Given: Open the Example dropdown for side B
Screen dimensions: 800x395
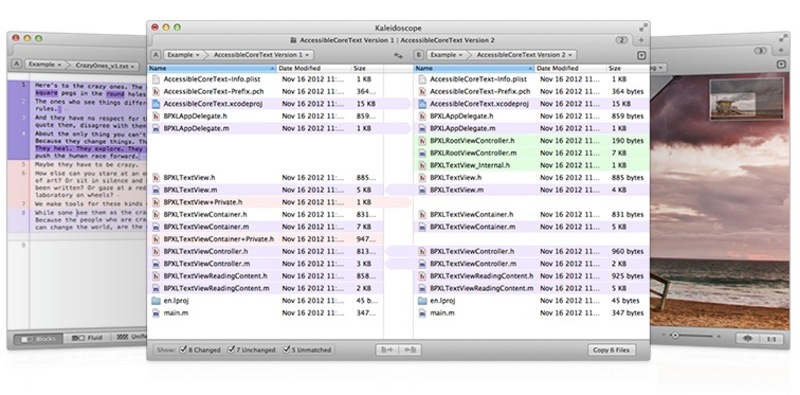Looking at the screenshot, I should click(445, 55).
